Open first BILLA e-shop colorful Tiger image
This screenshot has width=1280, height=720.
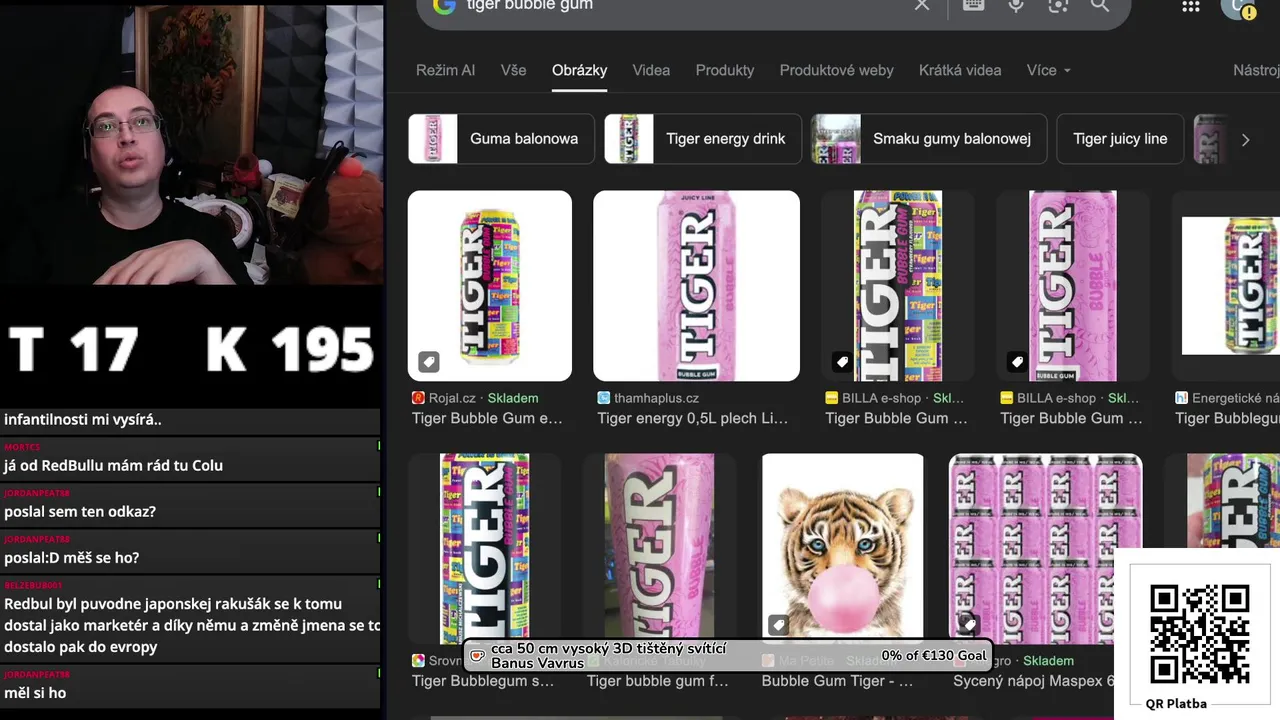[x=898, y=286]
